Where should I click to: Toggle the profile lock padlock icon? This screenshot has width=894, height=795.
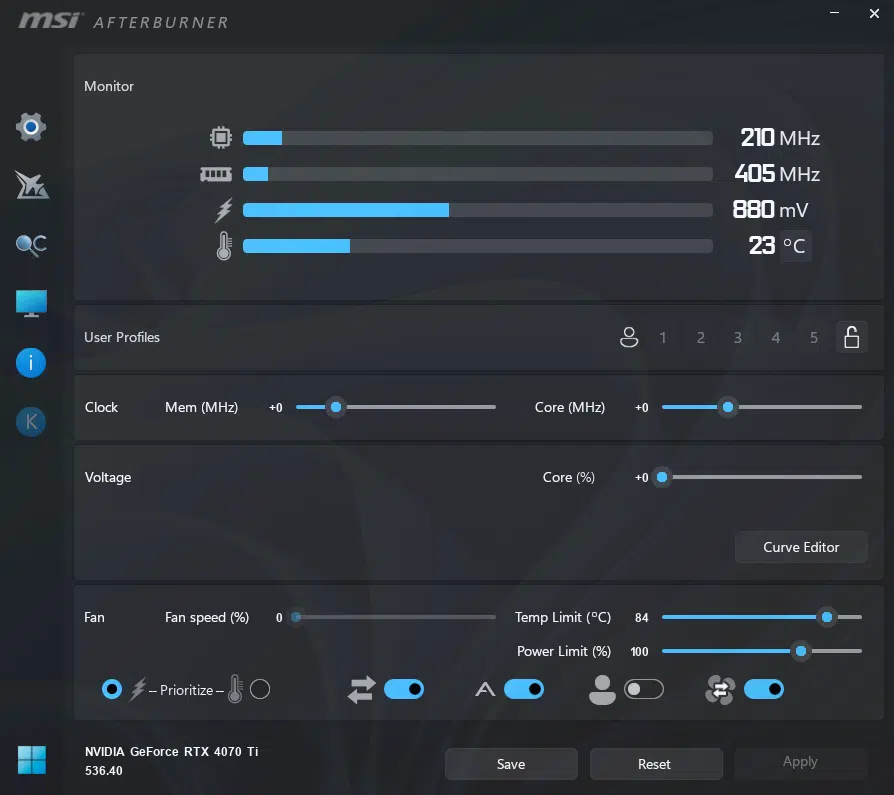(852, 337)
